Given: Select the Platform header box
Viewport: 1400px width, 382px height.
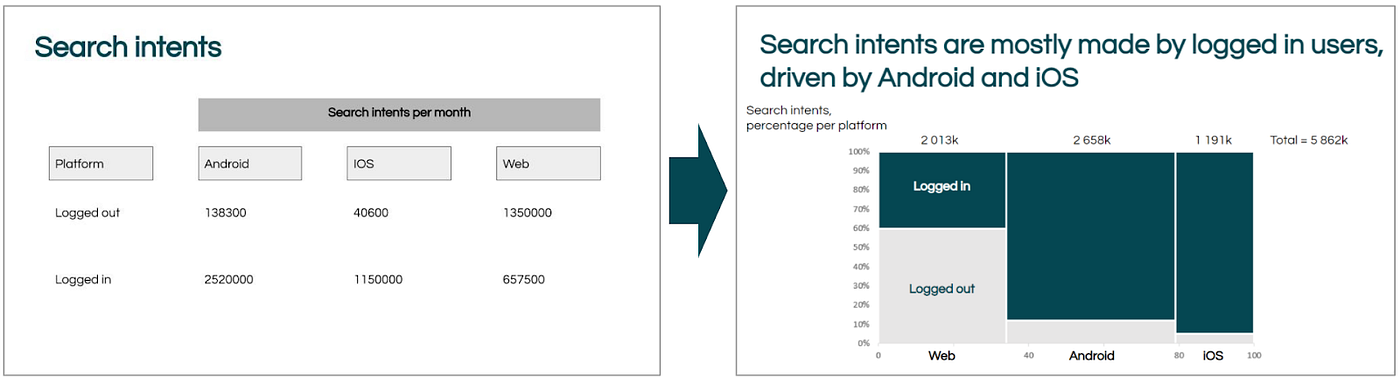Looking at the screenshot, I should [x=101, y=164].
